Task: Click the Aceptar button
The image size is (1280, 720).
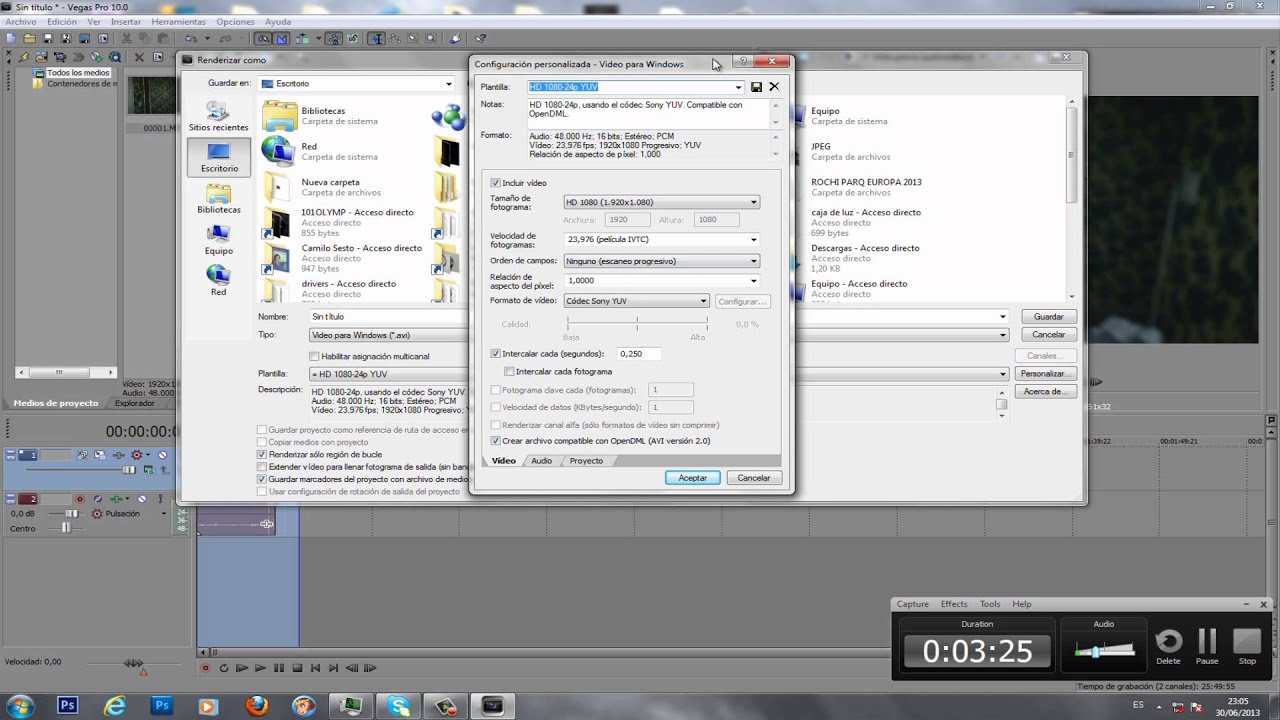Action: coord(692,478)
